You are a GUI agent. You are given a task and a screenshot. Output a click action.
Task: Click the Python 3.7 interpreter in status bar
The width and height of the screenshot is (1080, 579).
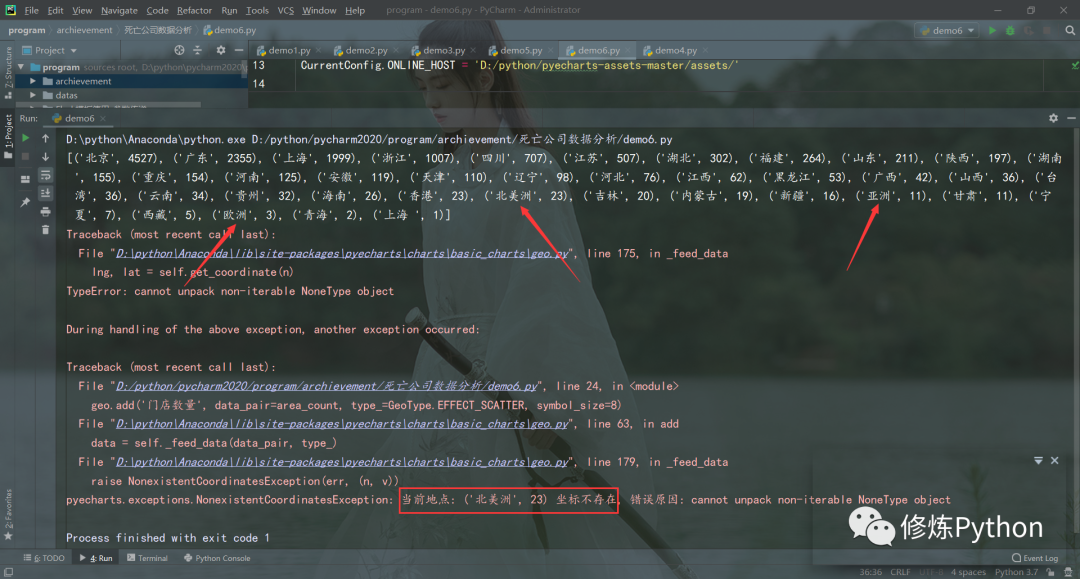coord(1016,572)
